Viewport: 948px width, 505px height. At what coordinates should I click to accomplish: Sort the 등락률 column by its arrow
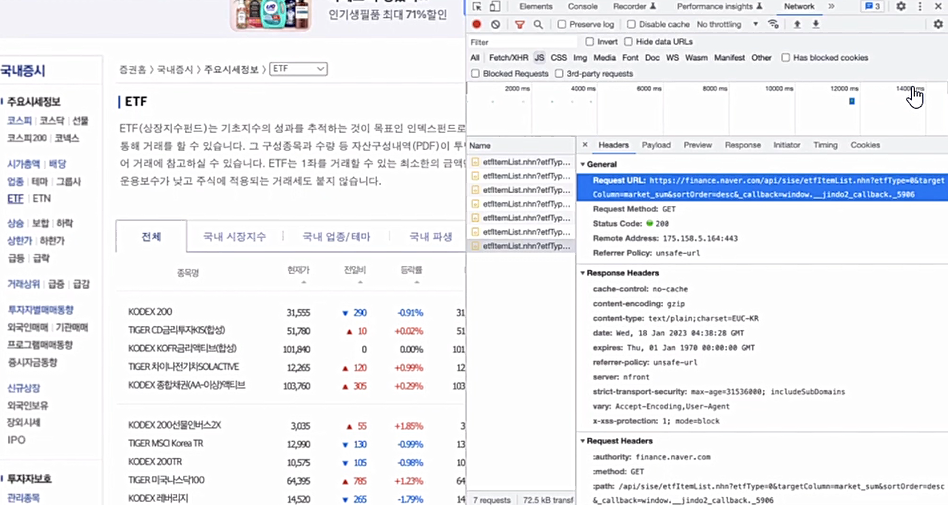click(x=417, y=282)
